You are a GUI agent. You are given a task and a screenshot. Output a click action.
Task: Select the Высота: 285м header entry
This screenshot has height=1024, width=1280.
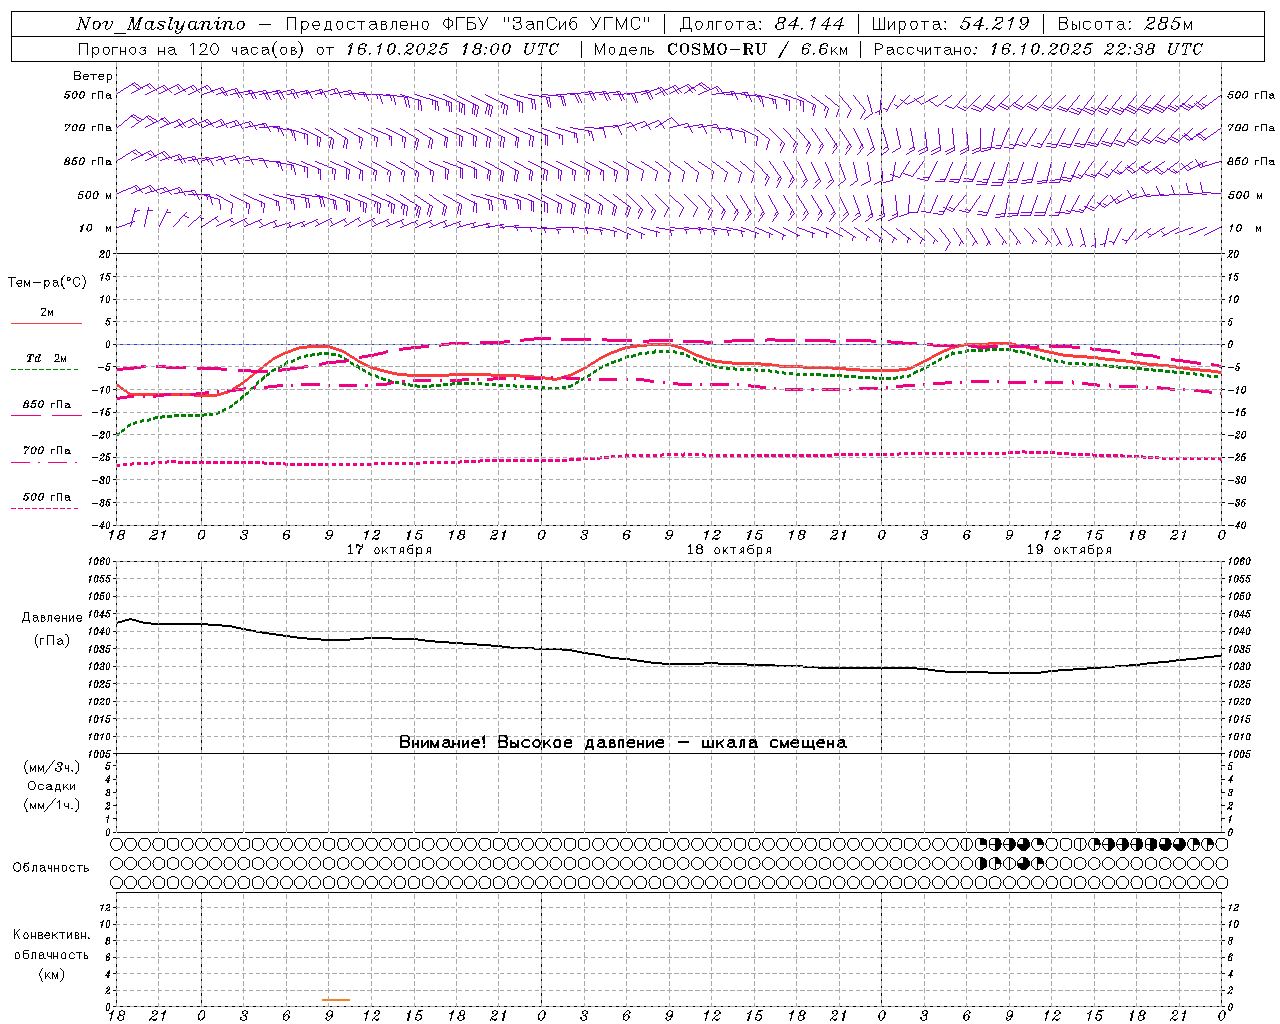[1126, 24]
